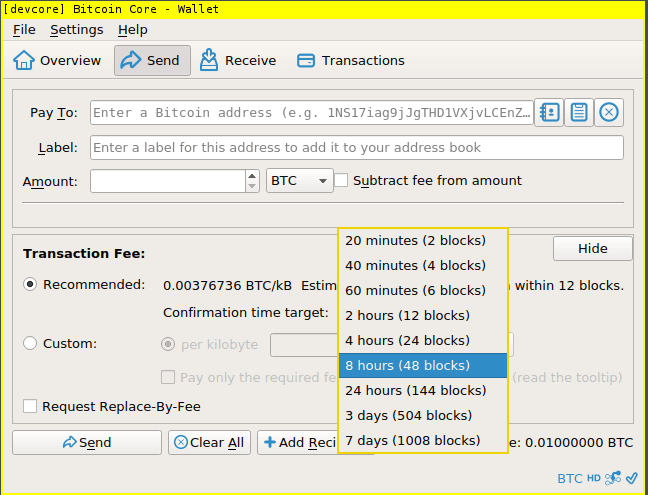The image size is (648, 495).
Task: Open the Settings menu
Action: click(x=76, y=30)
